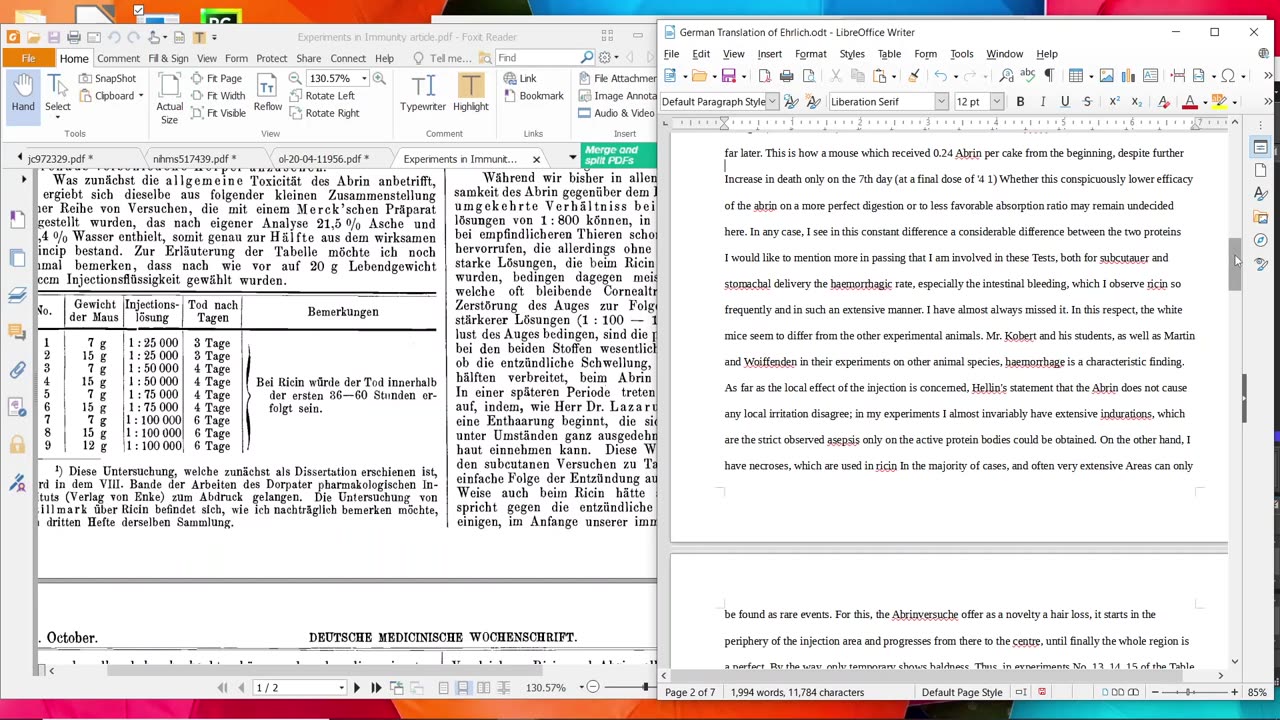This screenshot has height=720, width=1280.
Task: Add a Bookmark in Foxit Reader
Action: [x=533, y=96]
